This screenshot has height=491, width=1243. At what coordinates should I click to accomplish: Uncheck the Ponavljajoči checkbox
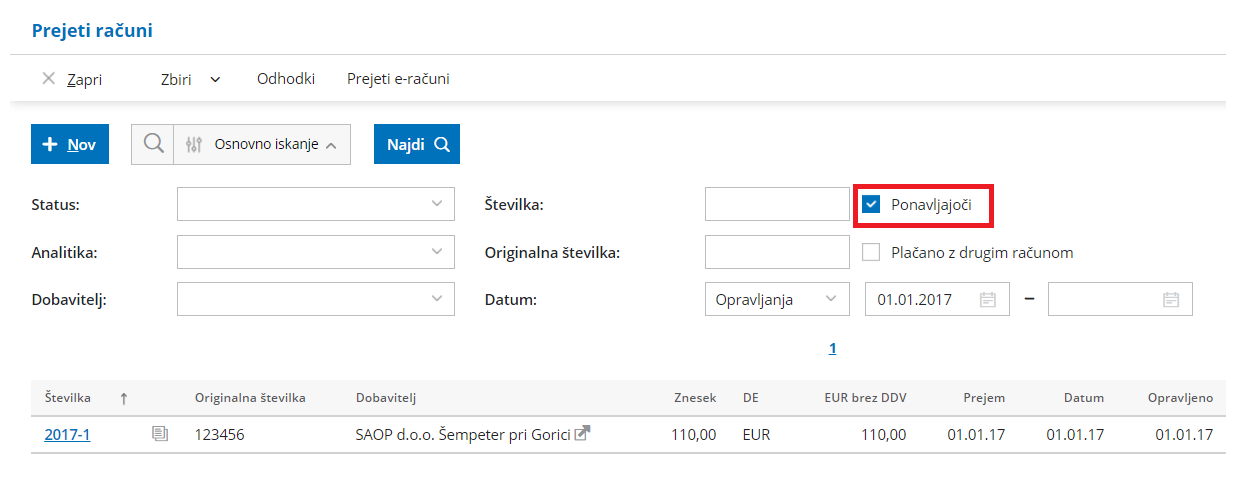pos(872,205)
